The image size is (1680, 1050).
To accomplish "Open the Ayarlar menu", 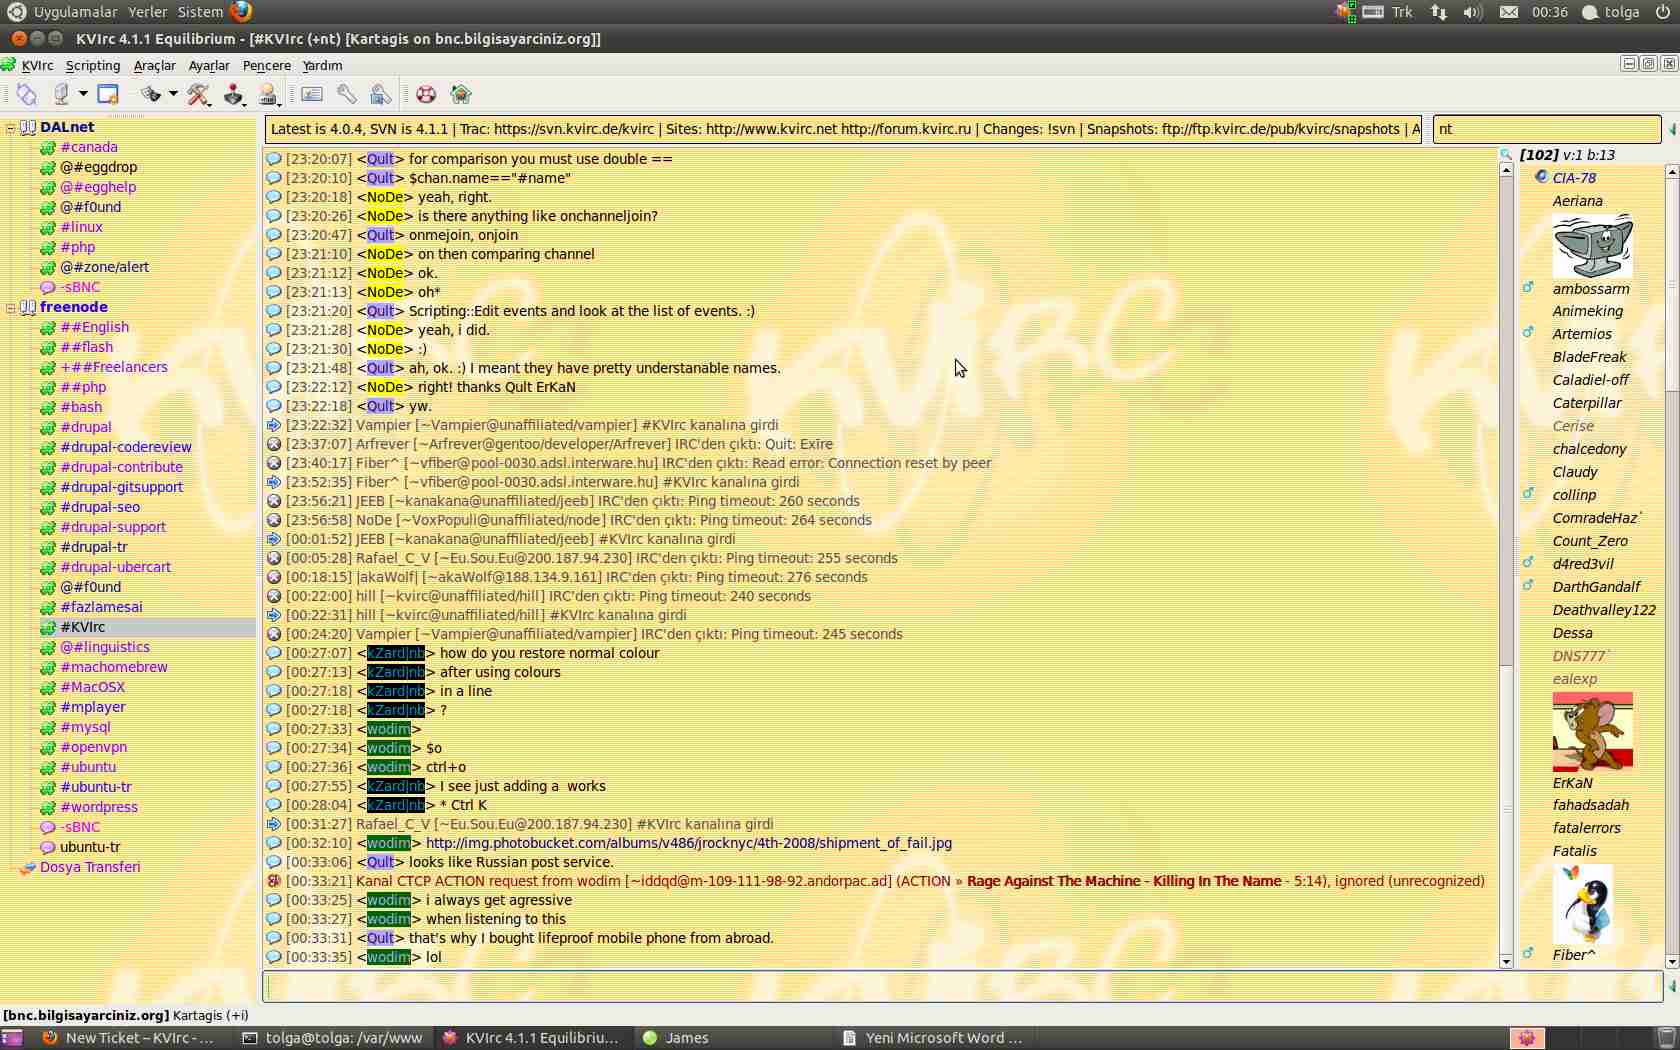I will coord(209,66).
